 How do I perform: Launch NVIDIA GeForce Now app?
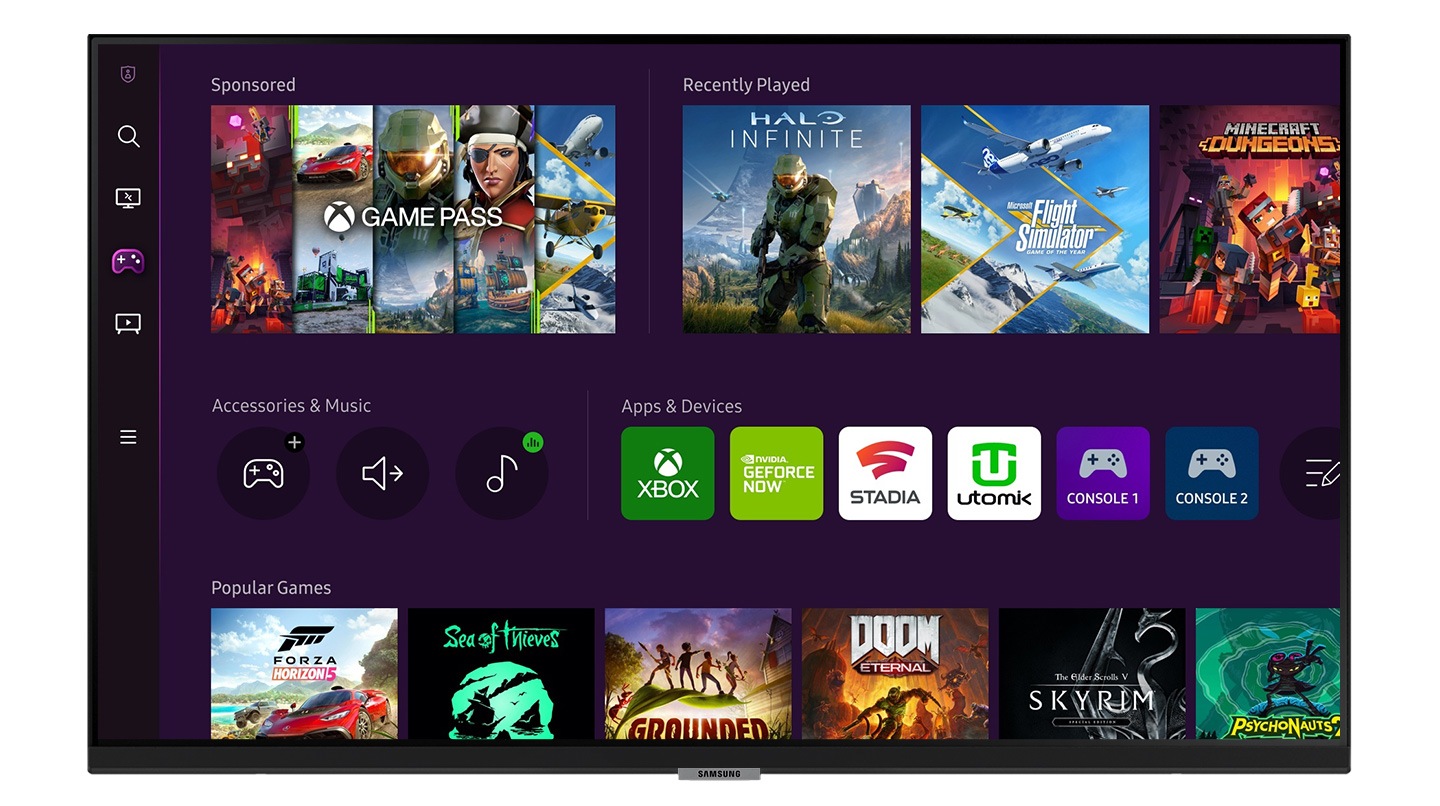[x=777, y=474]
